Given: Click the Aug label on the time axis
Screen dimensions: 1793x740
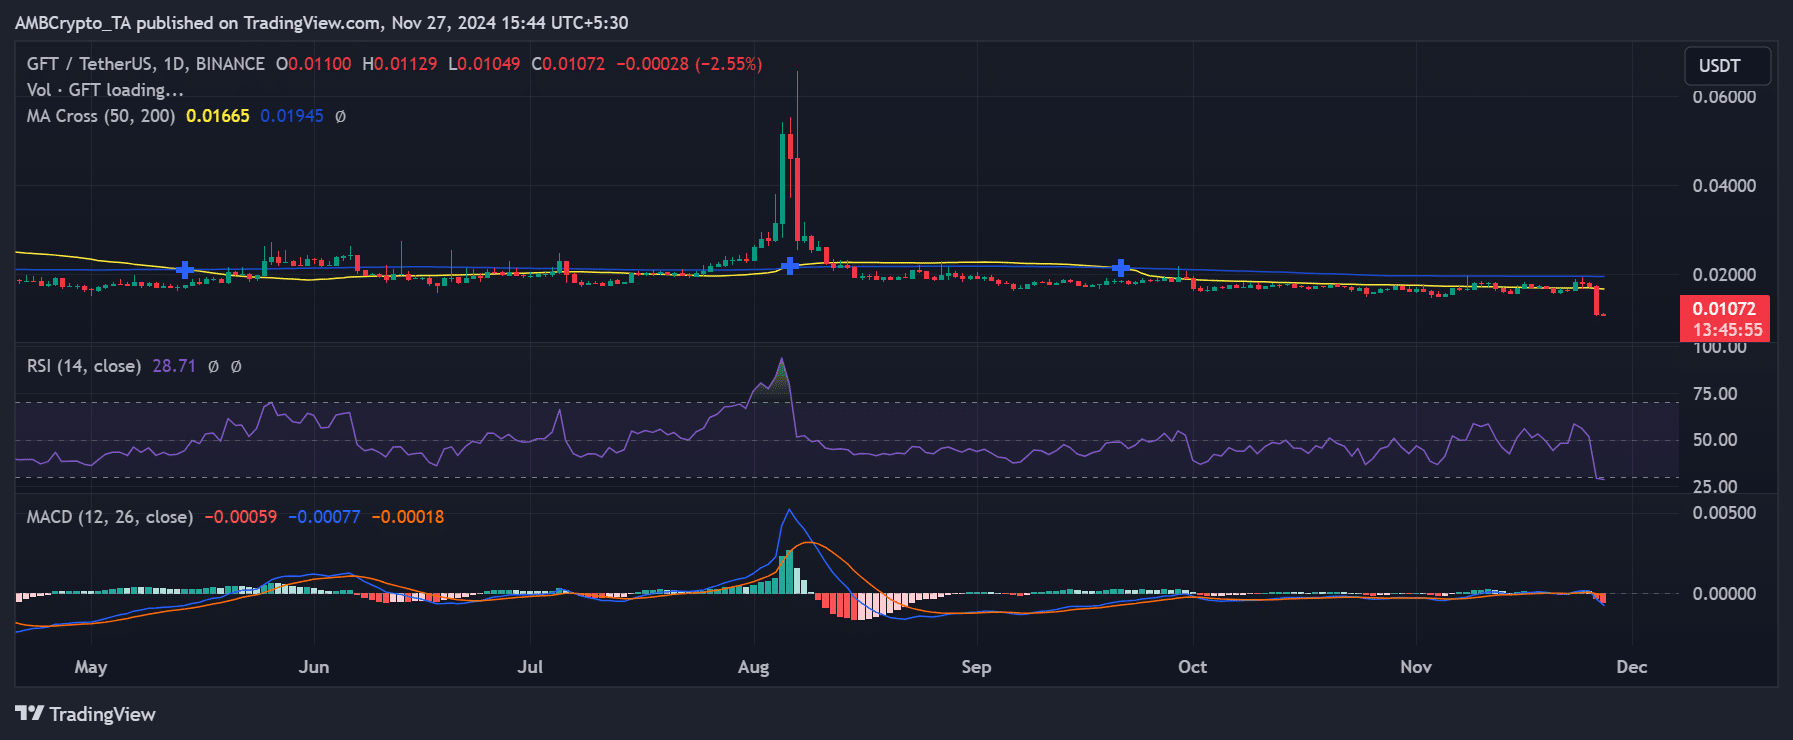Looking at the screenshot, I should click(754, 667).
